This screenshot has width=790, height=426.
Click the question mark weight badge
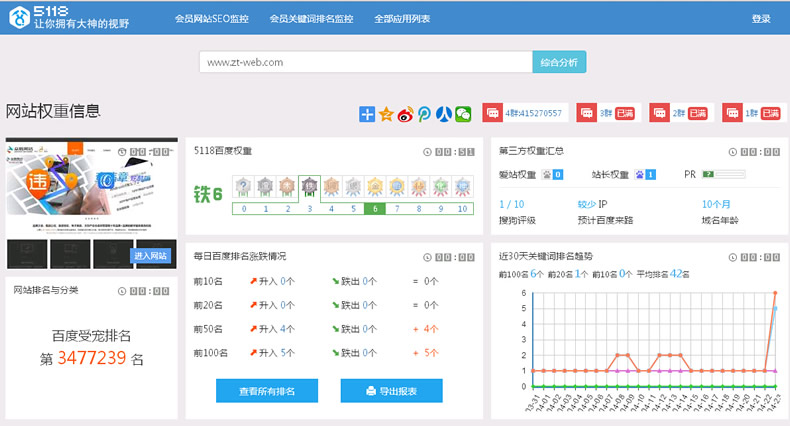click(x=243, y=187)
